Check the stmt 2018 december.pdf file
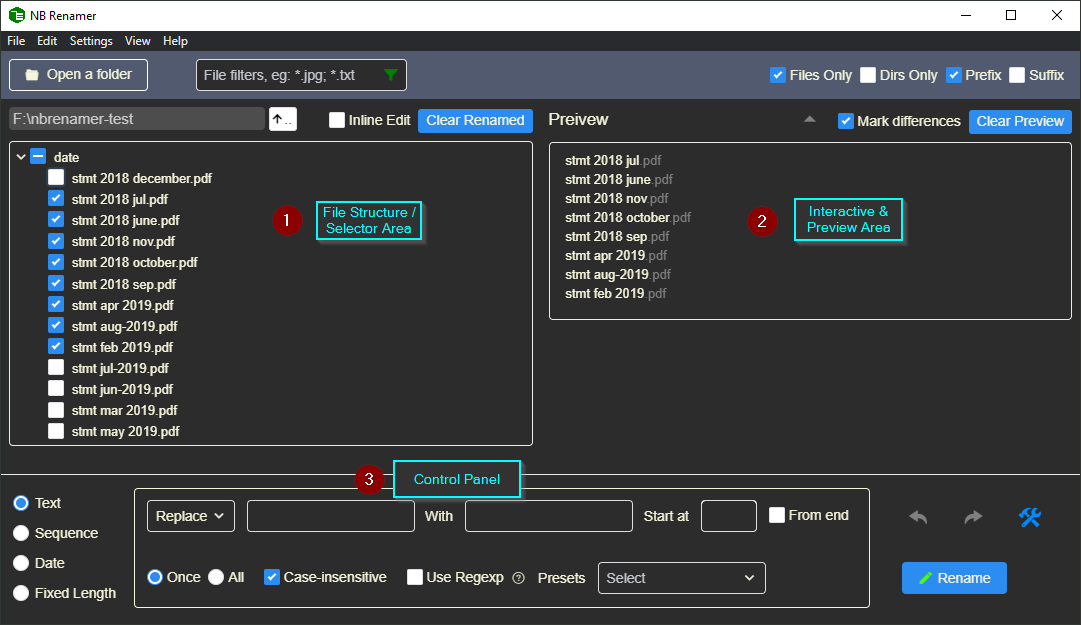Viewport: 1081px width, 625px height. click(x=56, y=178)
